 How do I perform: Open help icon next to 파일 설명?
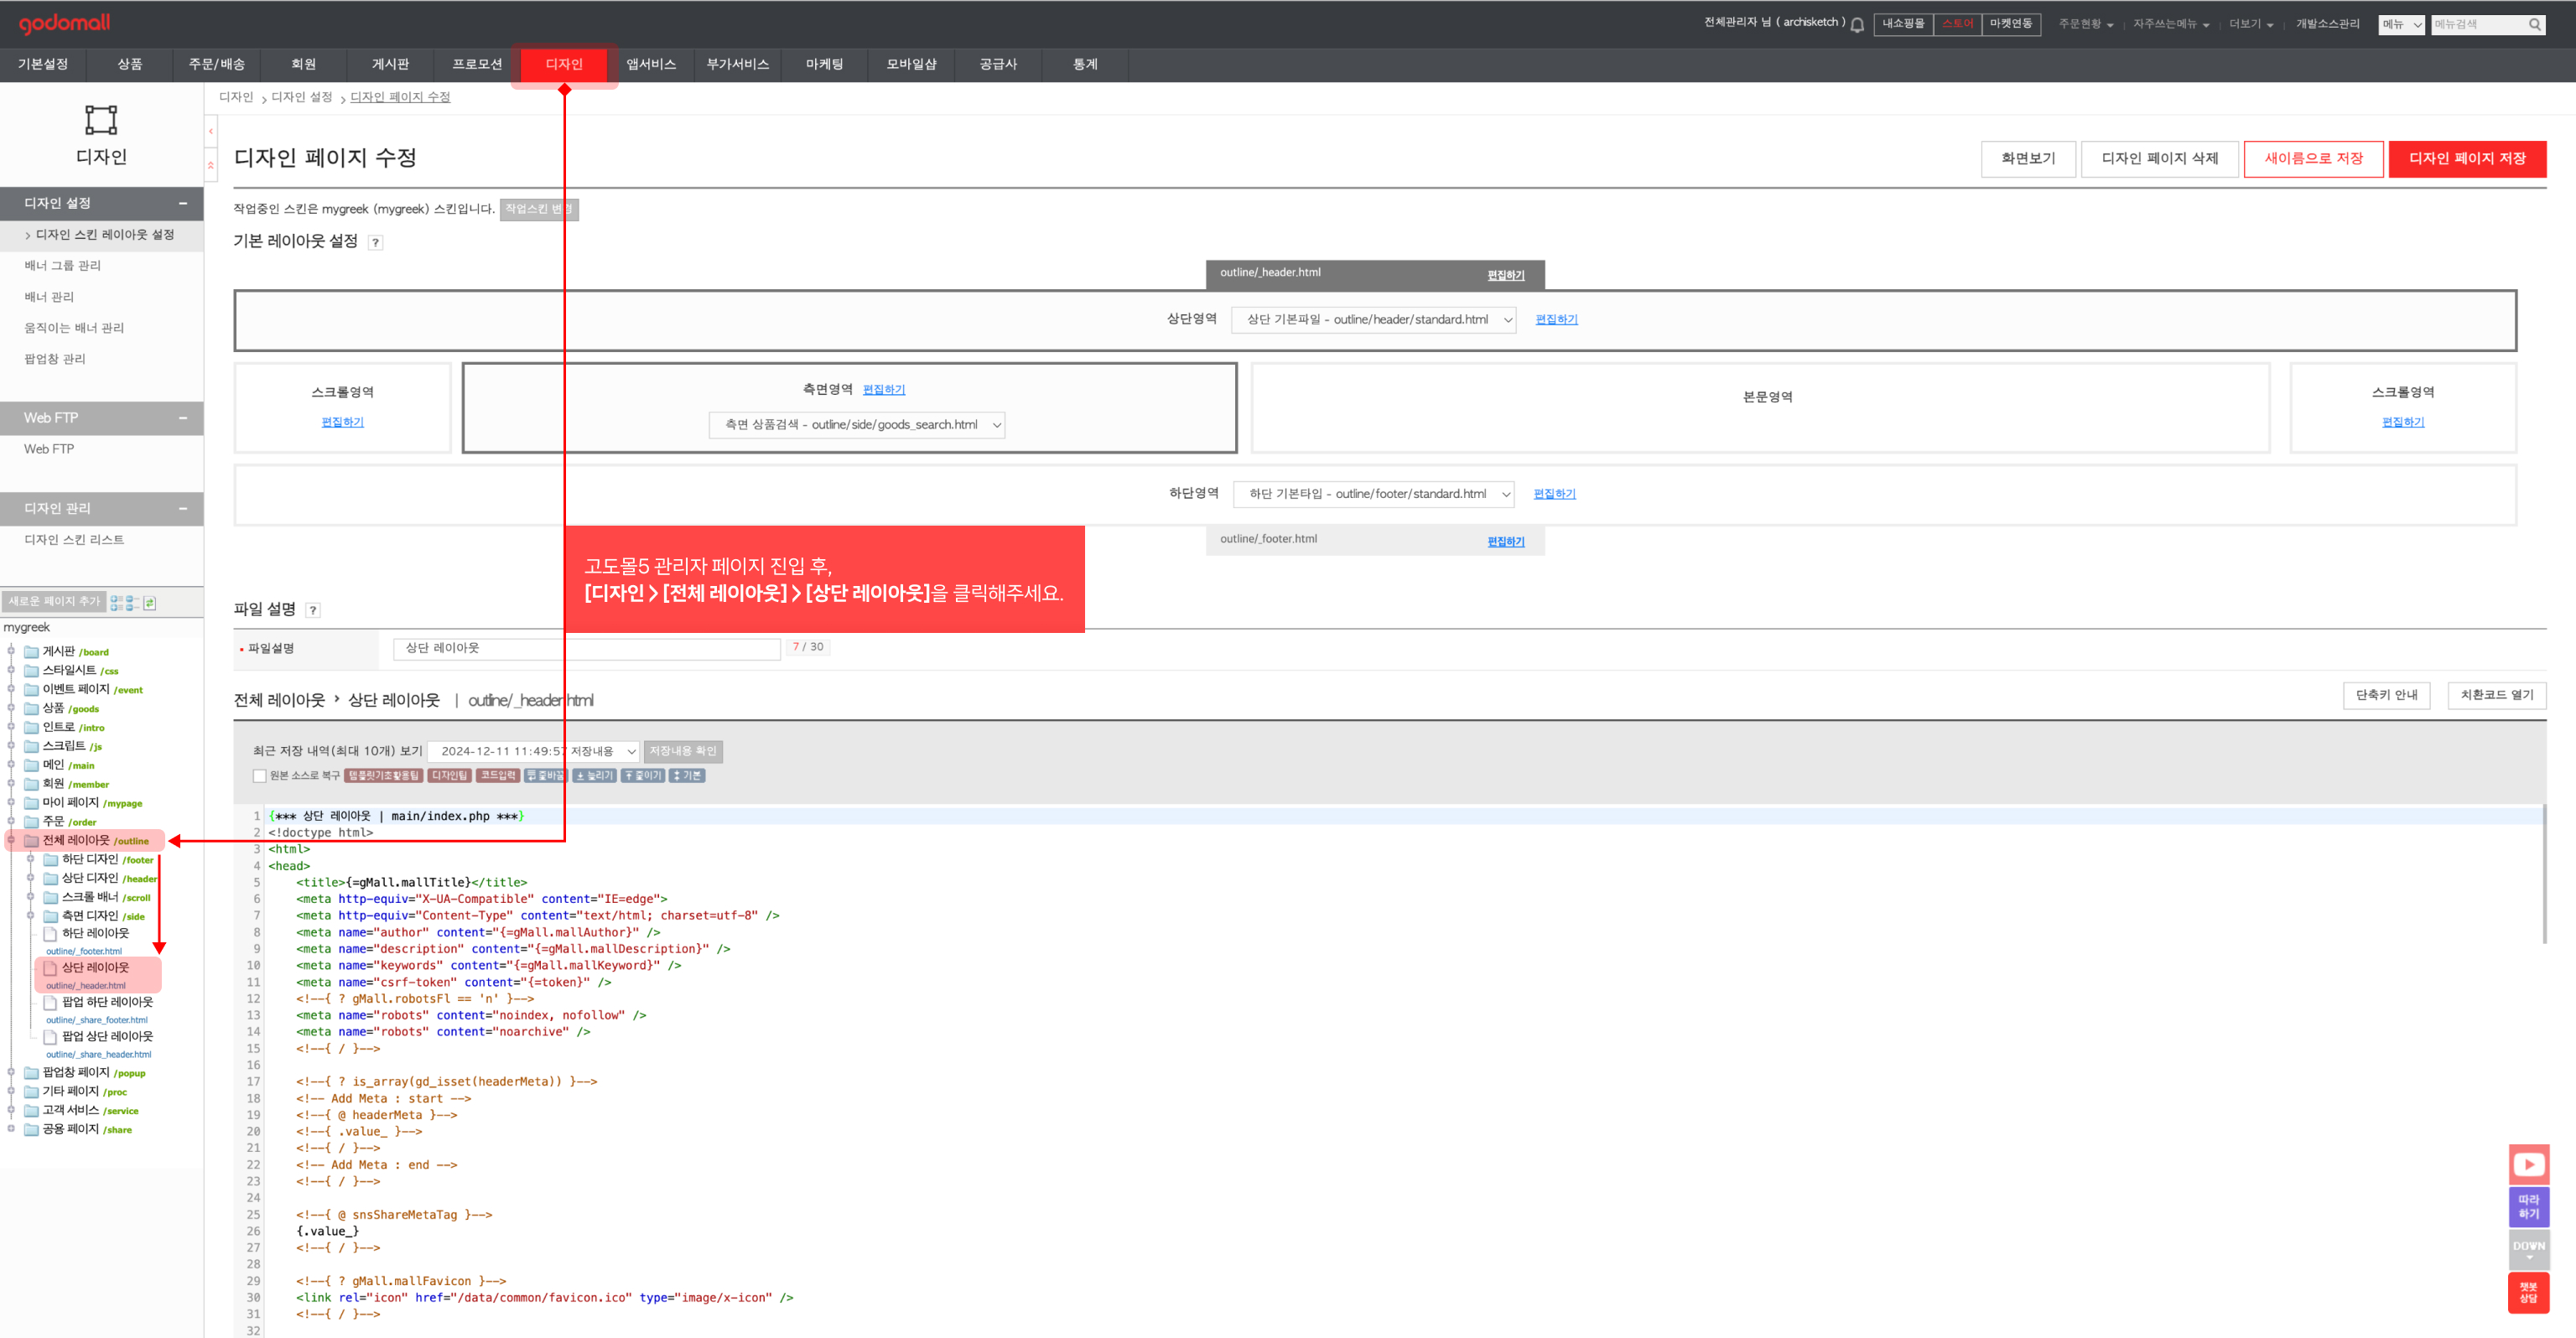[x=313, y=610]
